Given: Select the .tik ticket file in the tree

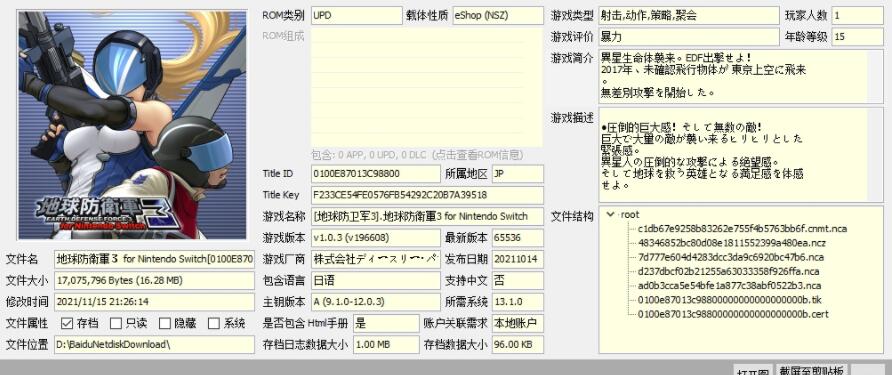Looking at the screenshot, I should pyautogui.click(x=729, y=300).
